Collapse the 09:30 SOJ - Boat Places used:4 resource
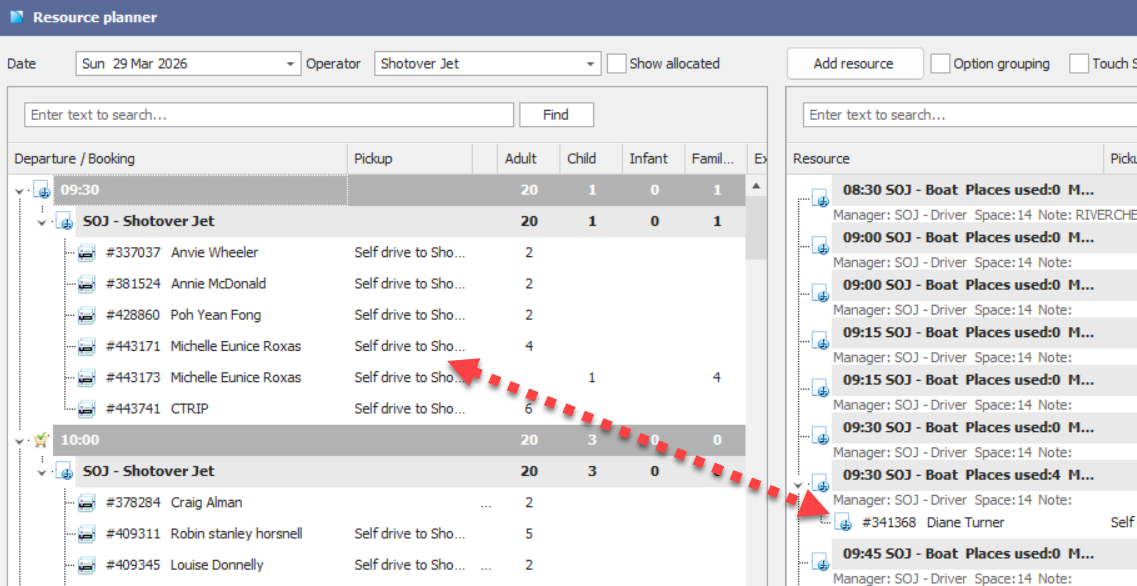This screenshot has width=1137, height=586. (x=798, y=484)
